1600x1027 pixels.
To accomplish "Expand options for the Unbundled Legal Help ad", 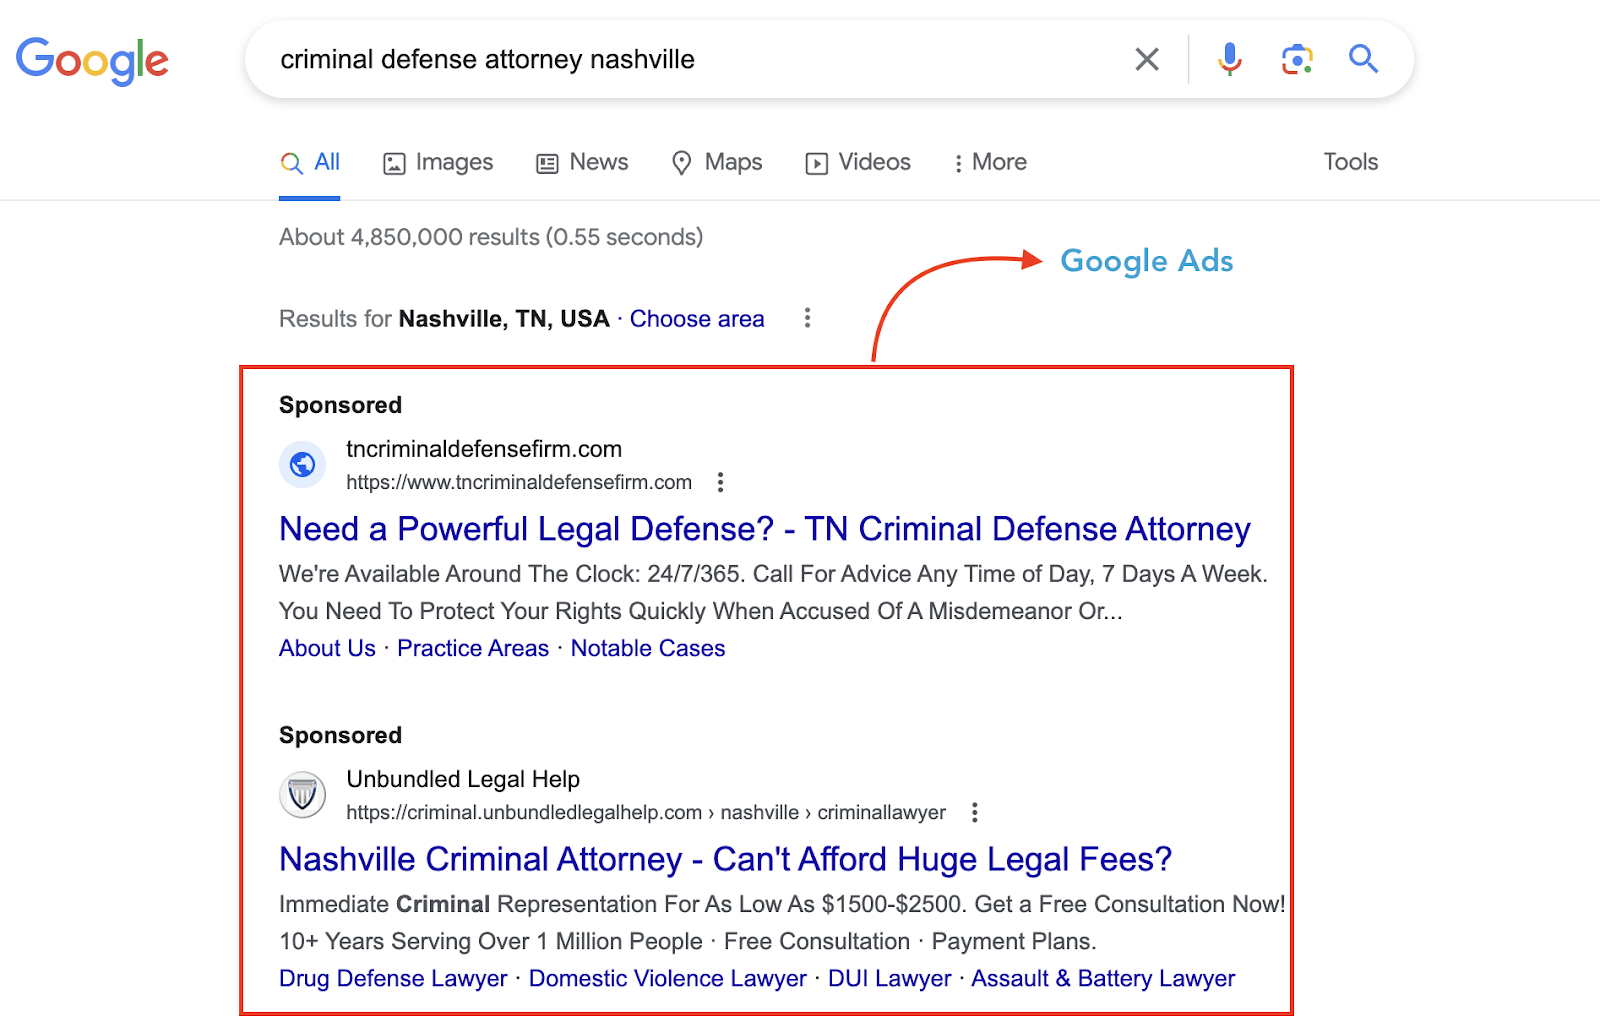I will point(974,812).
